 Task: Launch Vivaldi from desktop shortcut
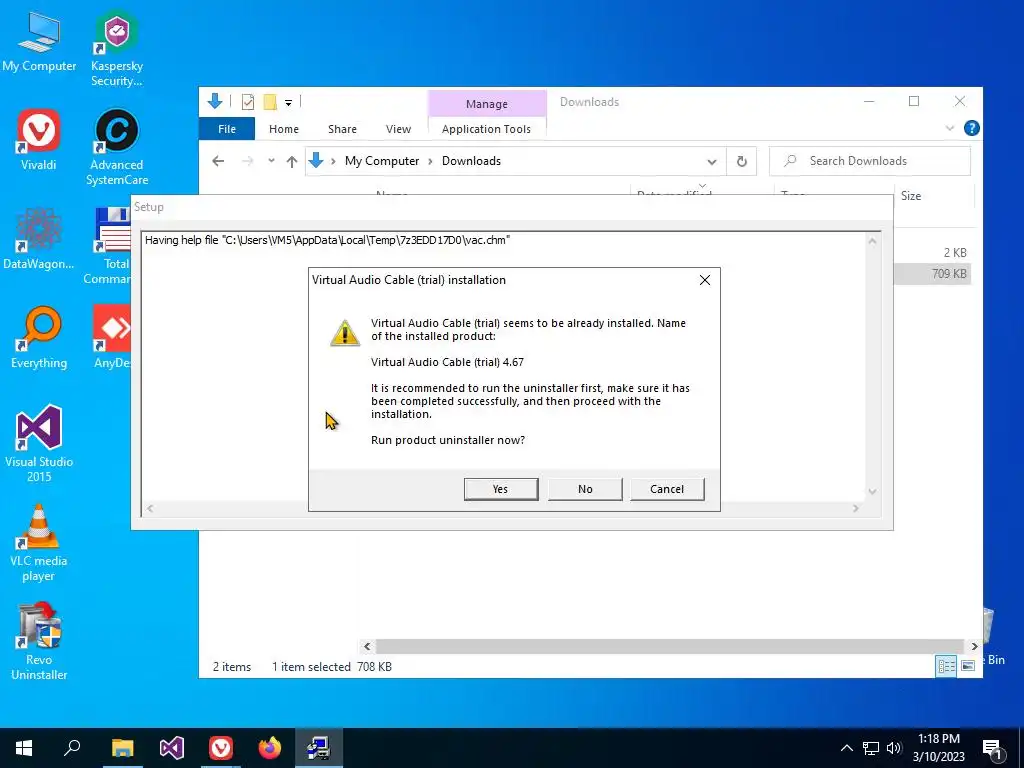(39, 140)
